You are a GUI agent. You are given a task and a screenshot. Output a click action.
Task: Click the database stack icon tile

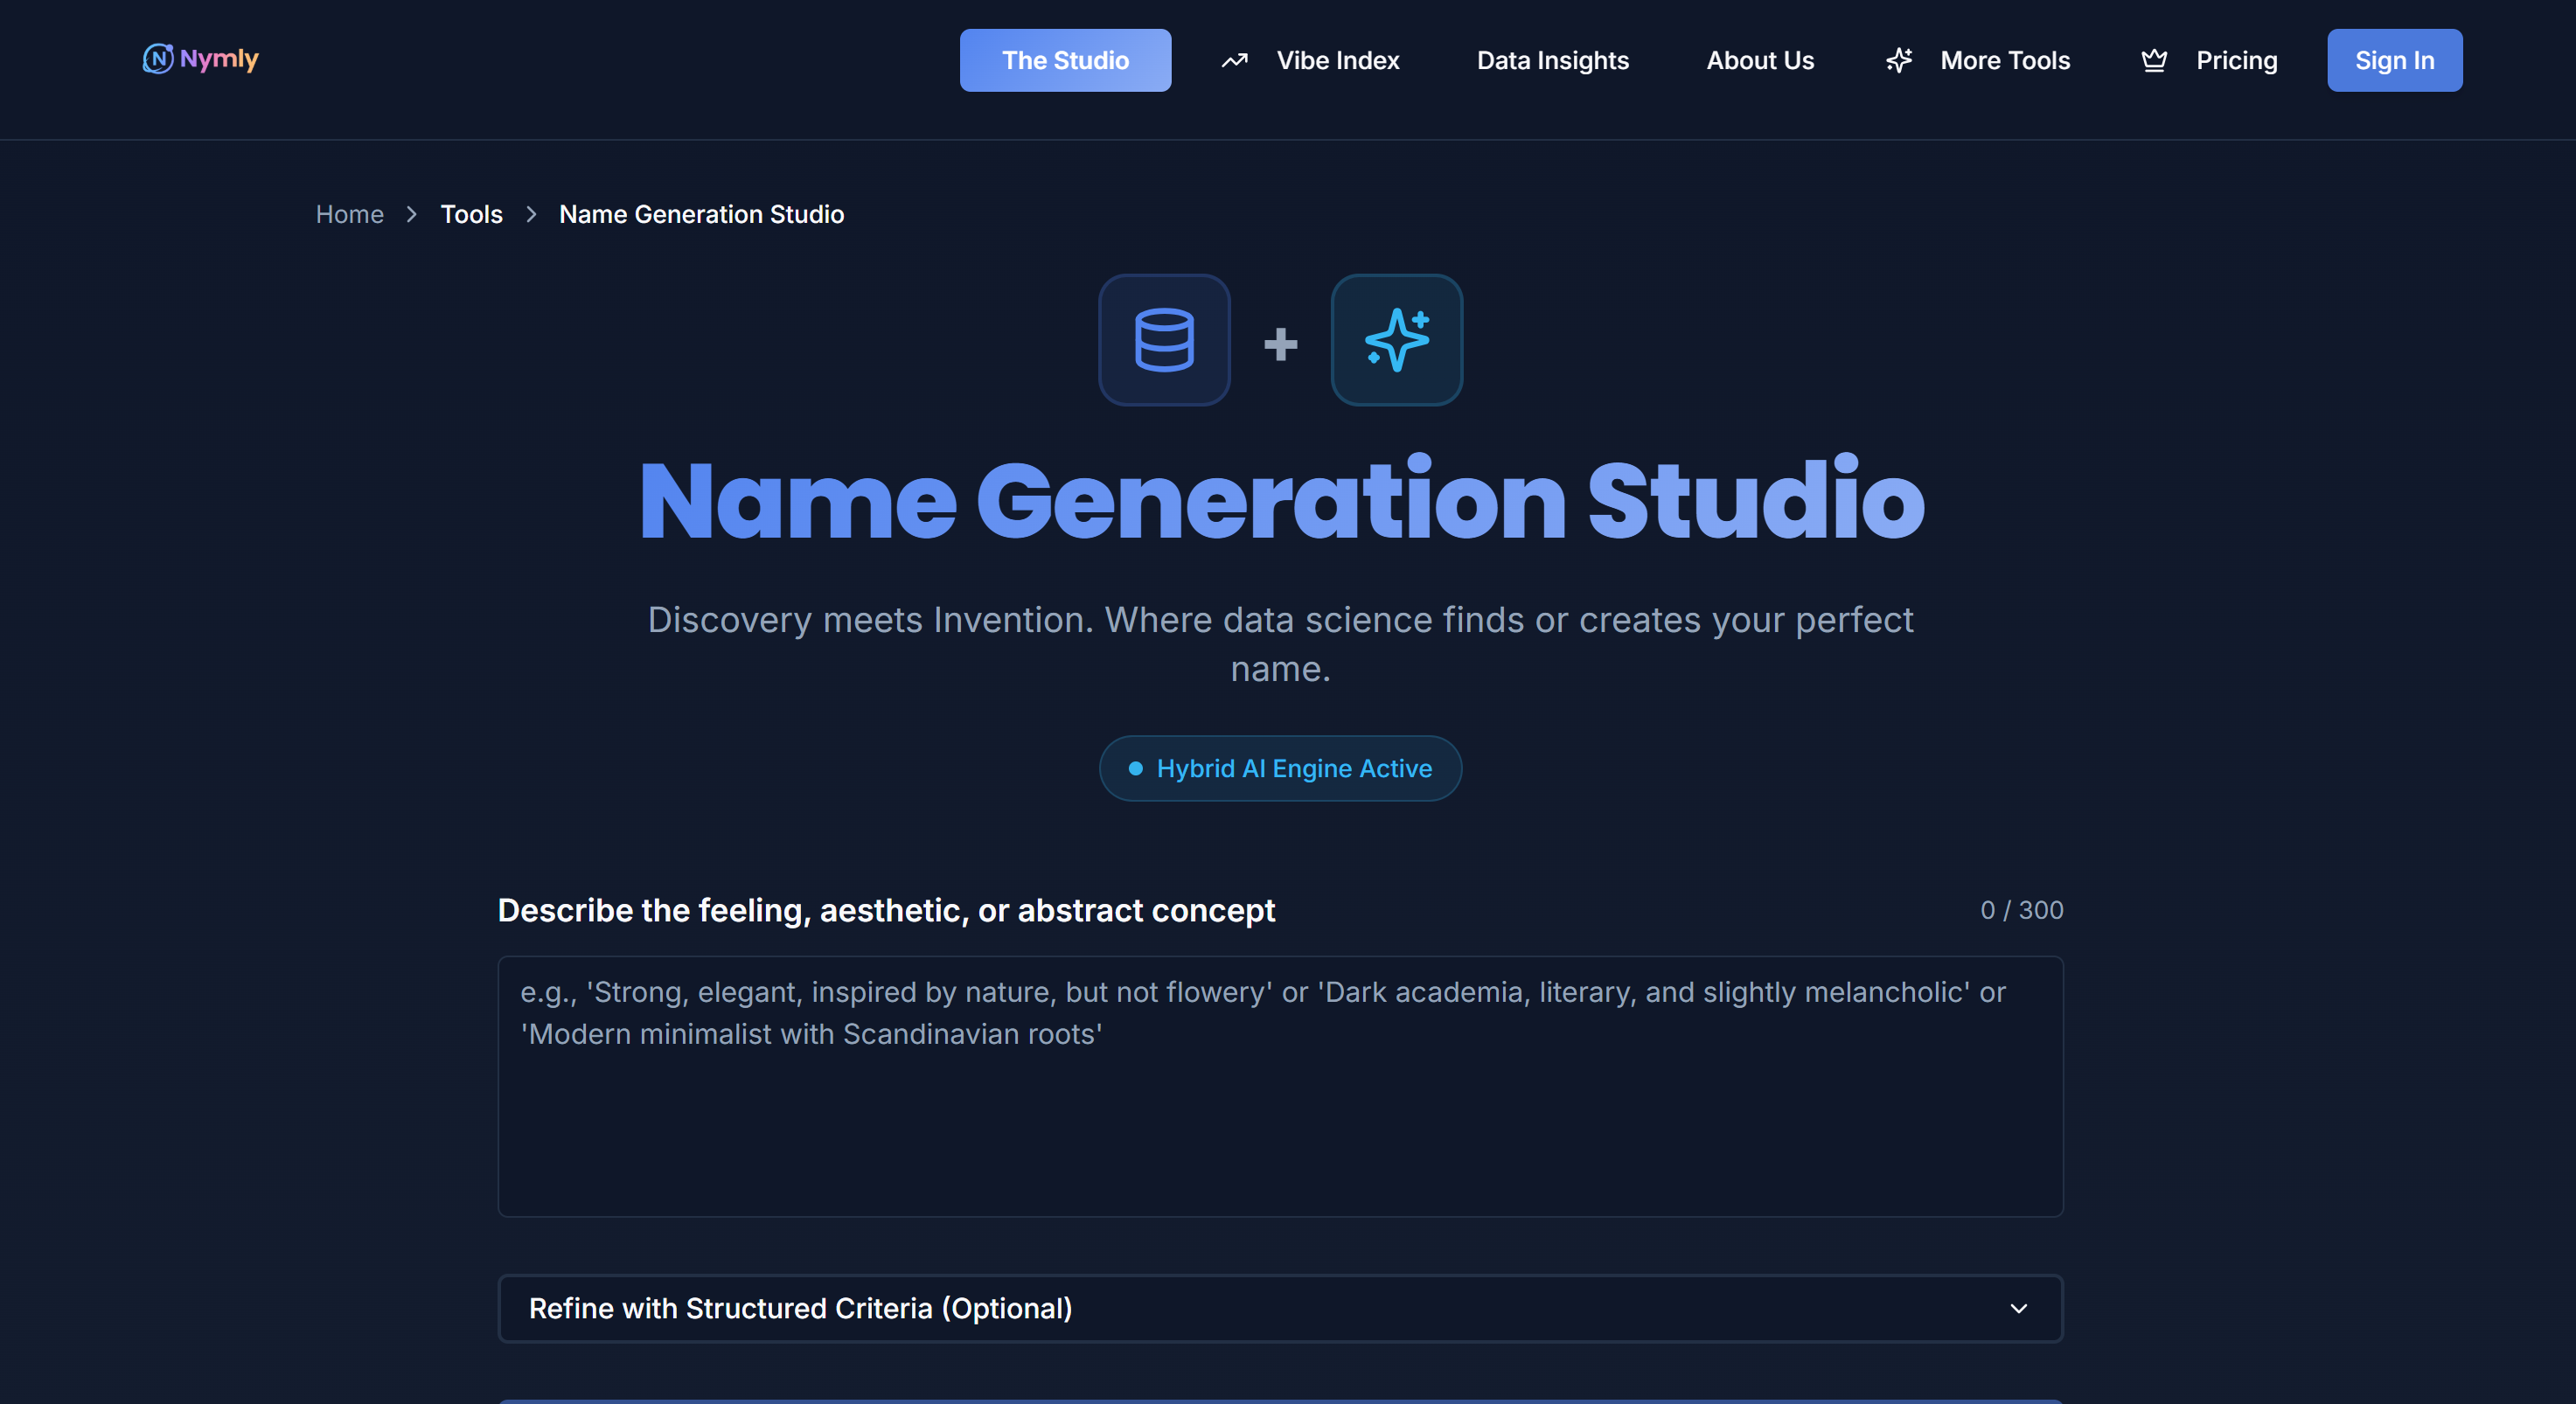[1164, 340]
